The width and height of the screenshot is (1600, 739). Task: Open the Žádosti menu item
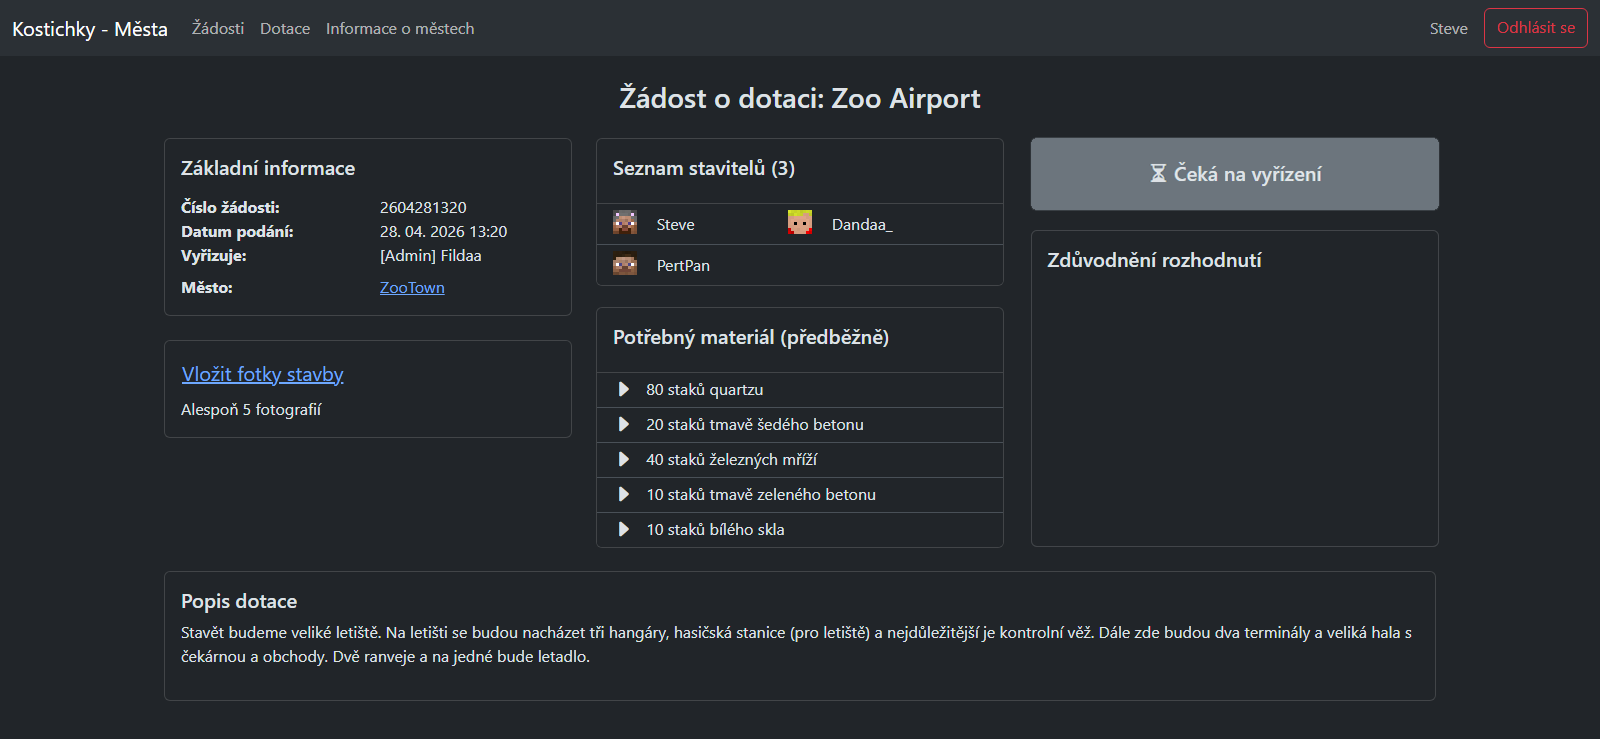pos(218,28)
